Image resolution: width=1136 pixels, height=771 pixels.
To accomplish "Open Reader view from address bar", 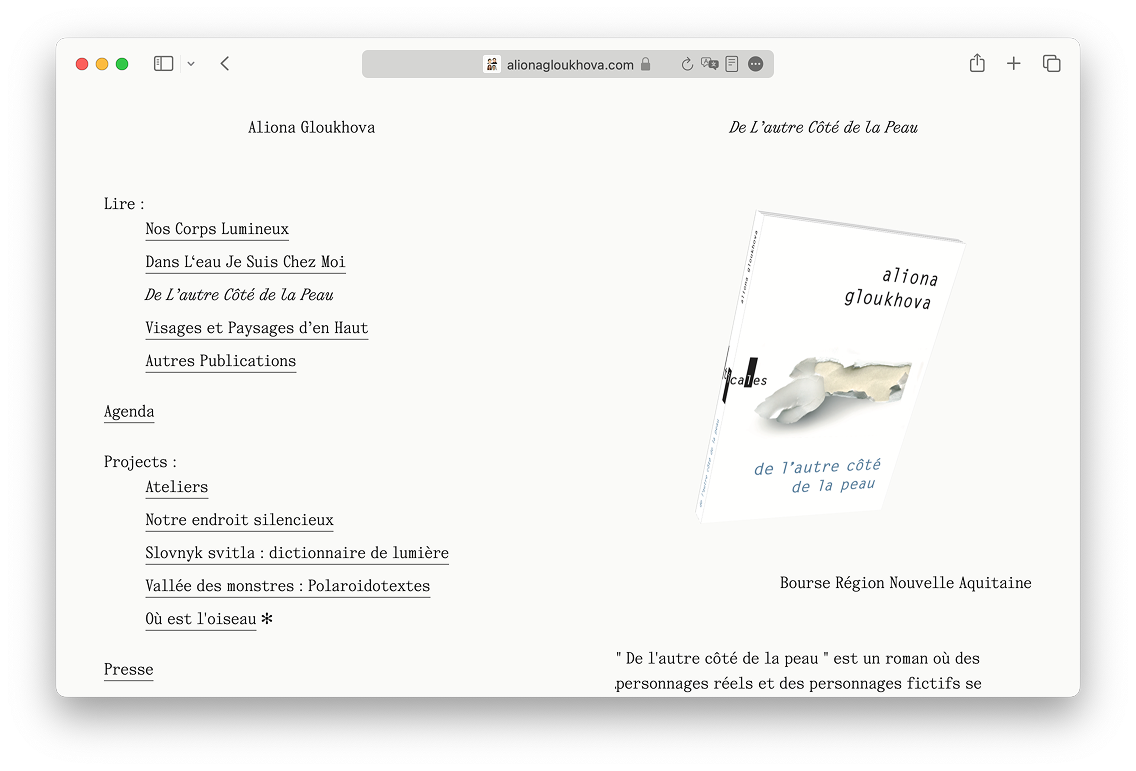I will [x=732, y=64].
